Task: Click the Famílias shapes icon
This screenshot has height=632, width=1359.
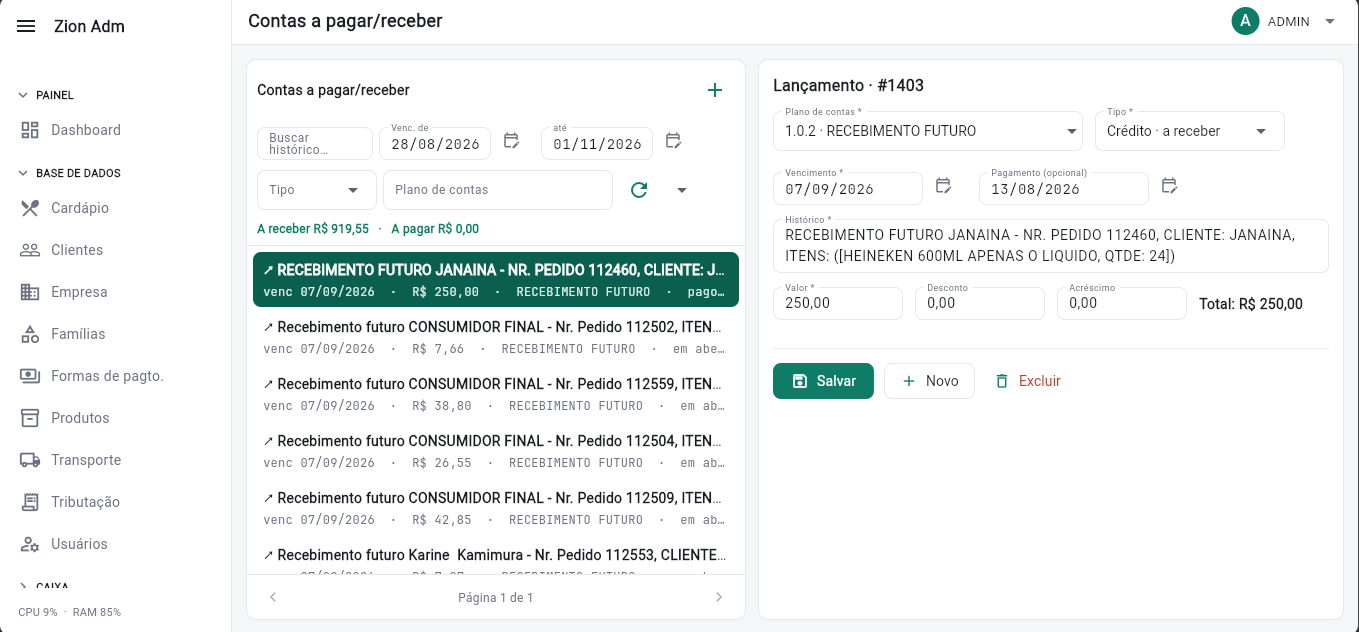Action: [30, 334]
